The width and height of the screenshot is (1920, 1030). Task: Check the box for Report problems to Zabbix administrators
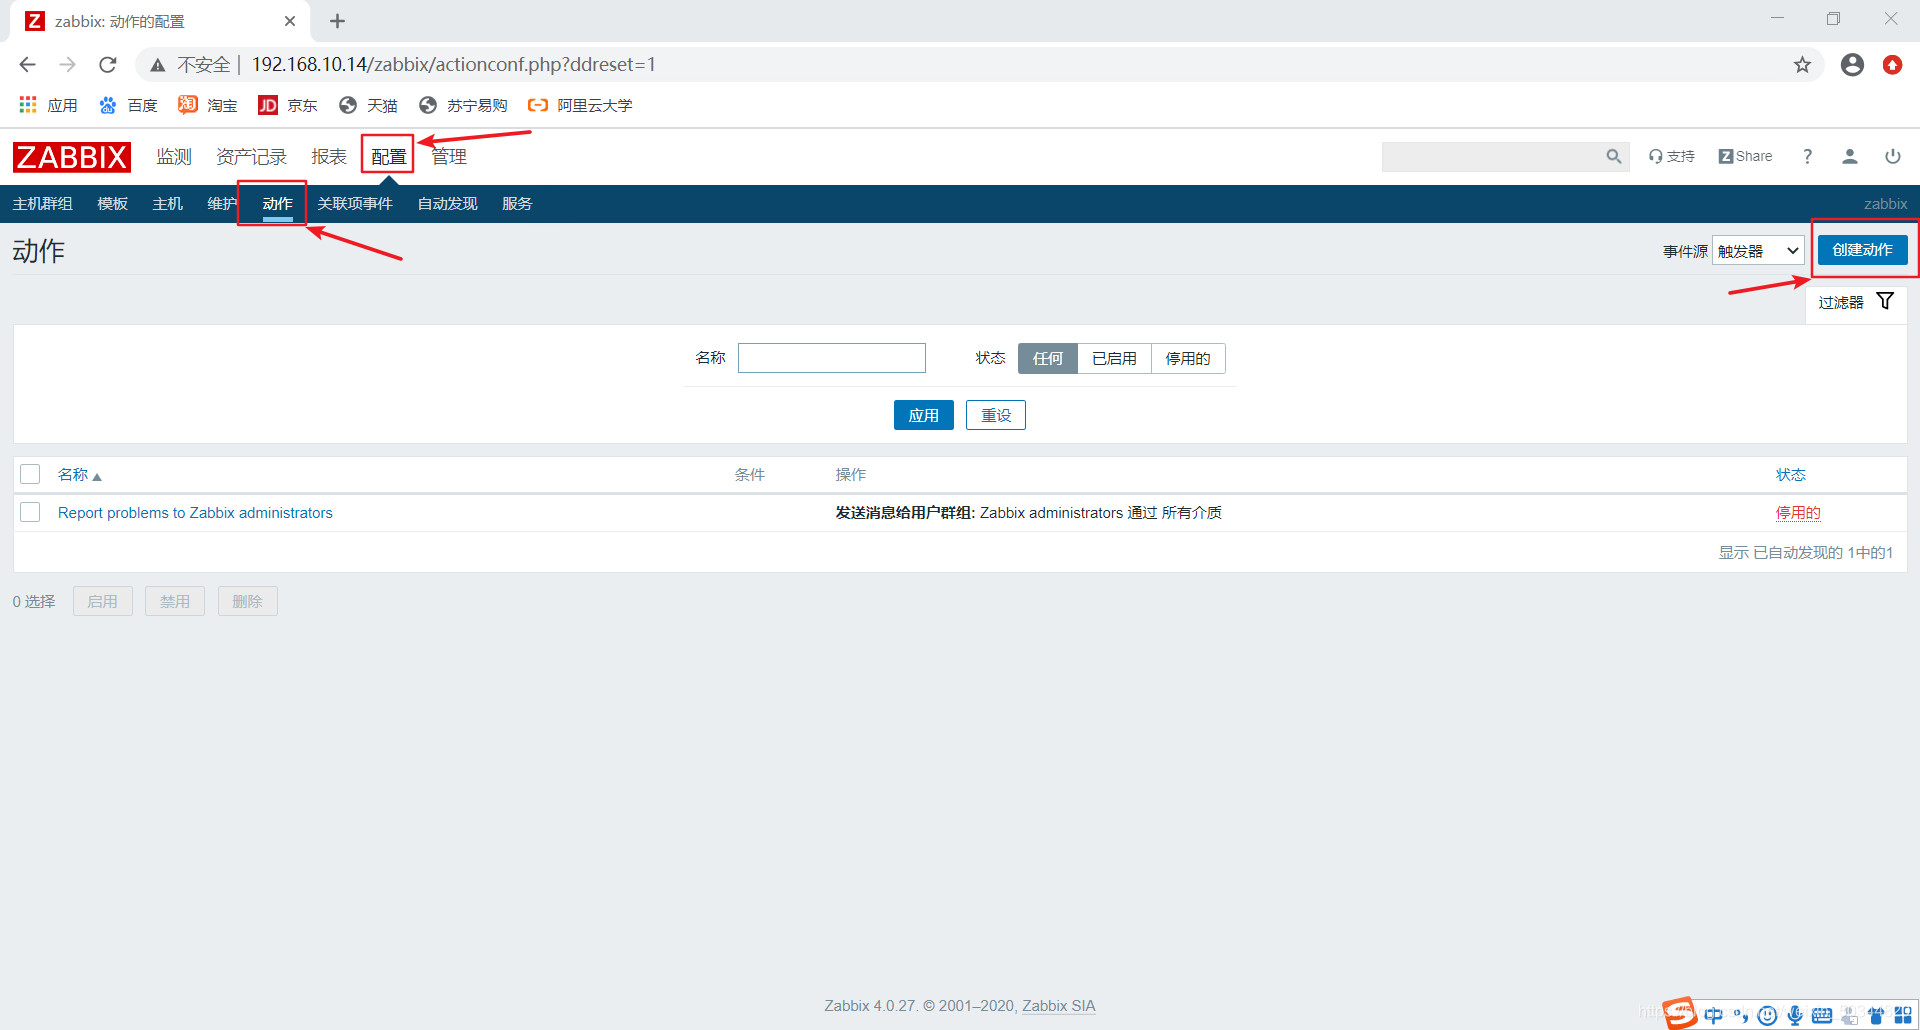[x=30, y=512]
